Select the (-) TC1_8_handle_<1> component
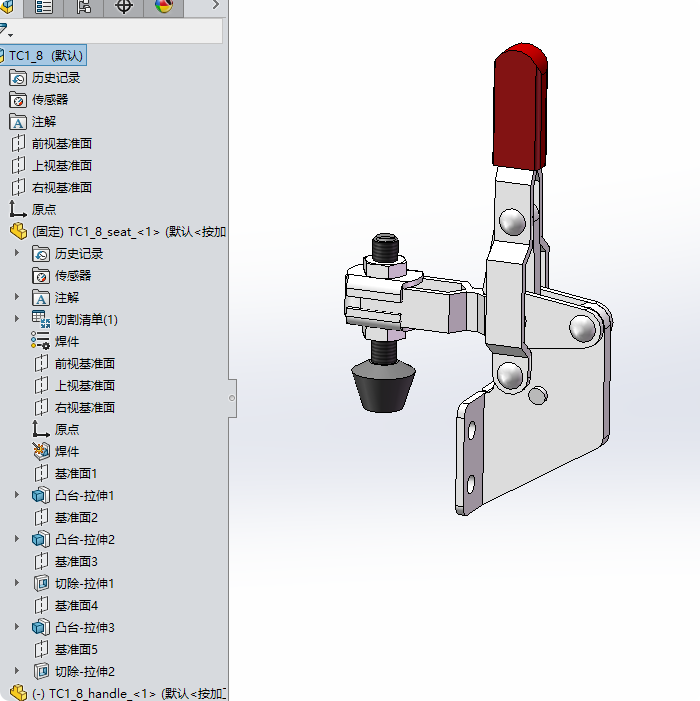Screen dimensions: 700x701 (129, 693)
